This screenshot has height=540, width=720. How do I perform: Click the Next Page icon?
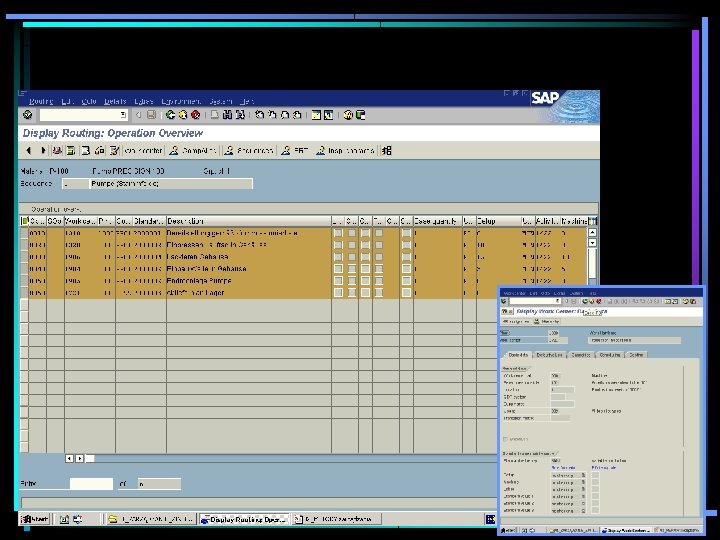coord(284,115)
